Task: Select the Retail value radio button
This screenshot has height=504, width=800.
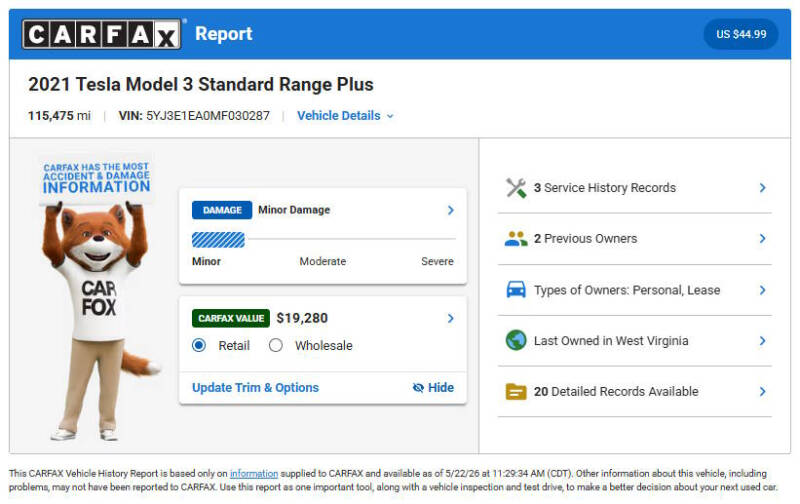Action: coord(199,345)
